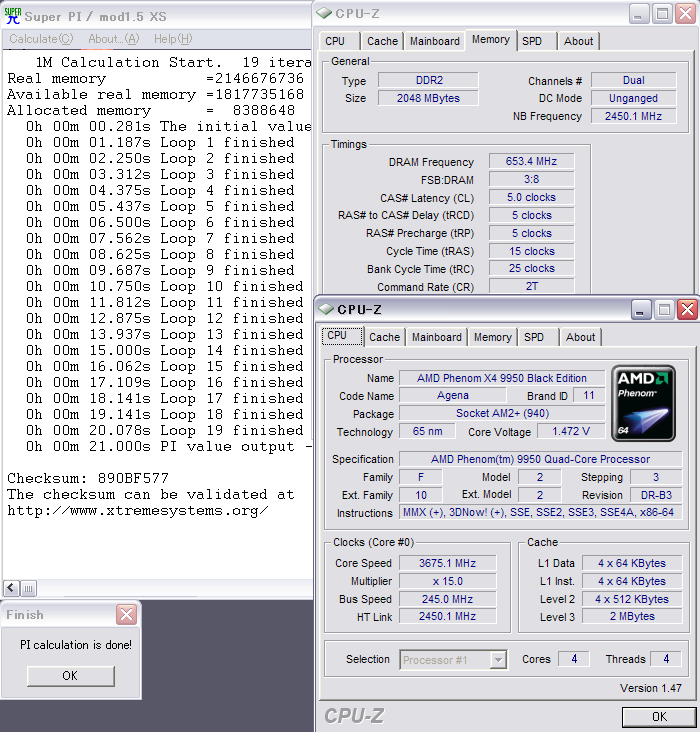The height and width of the screenshot is (732, 700).
Task: Close the top CPU-Z Memory window
Action: point(686,14)
